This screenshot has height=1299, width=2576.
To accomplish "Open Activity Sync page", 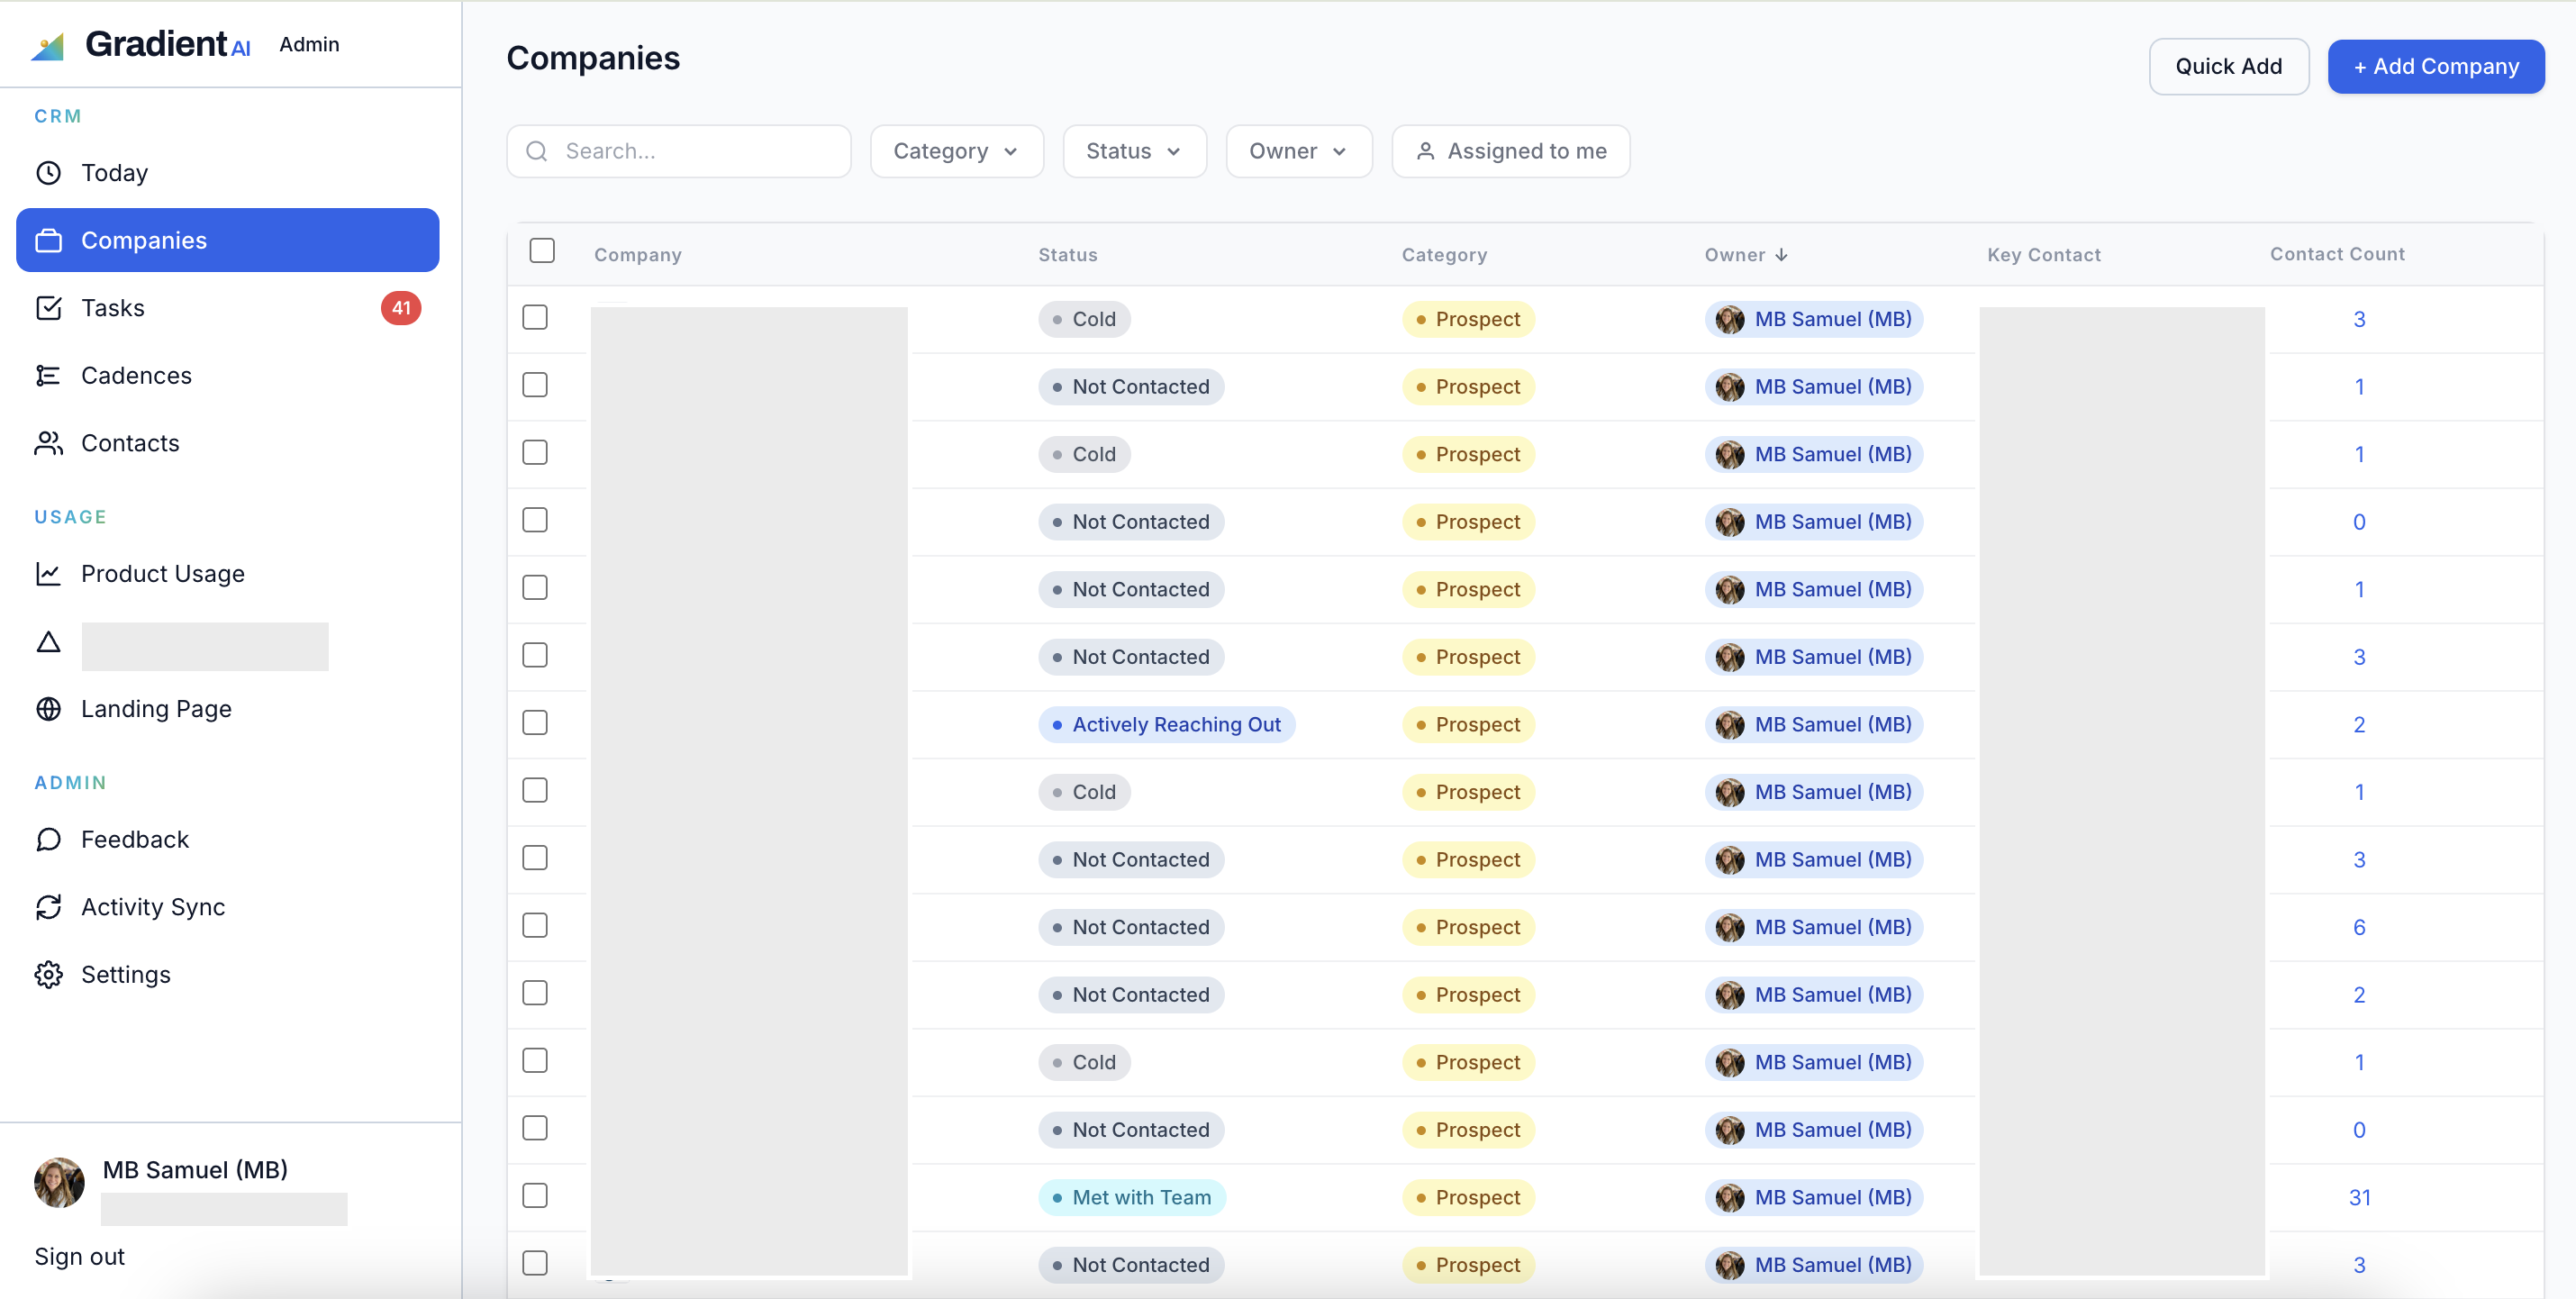I will (227, 907).
